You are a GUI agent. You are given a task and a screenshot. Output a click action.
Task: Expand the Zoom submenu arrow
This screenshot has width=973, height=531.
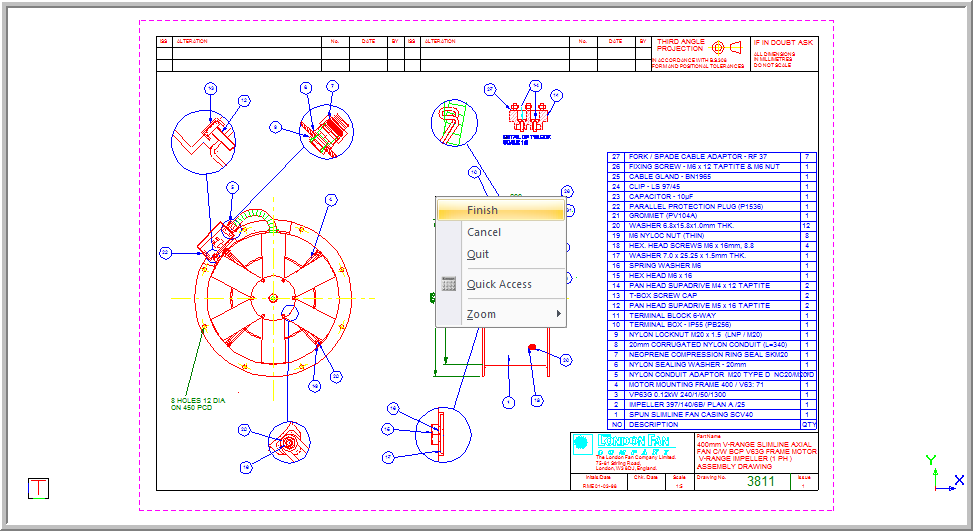click(x=558, y=314)
